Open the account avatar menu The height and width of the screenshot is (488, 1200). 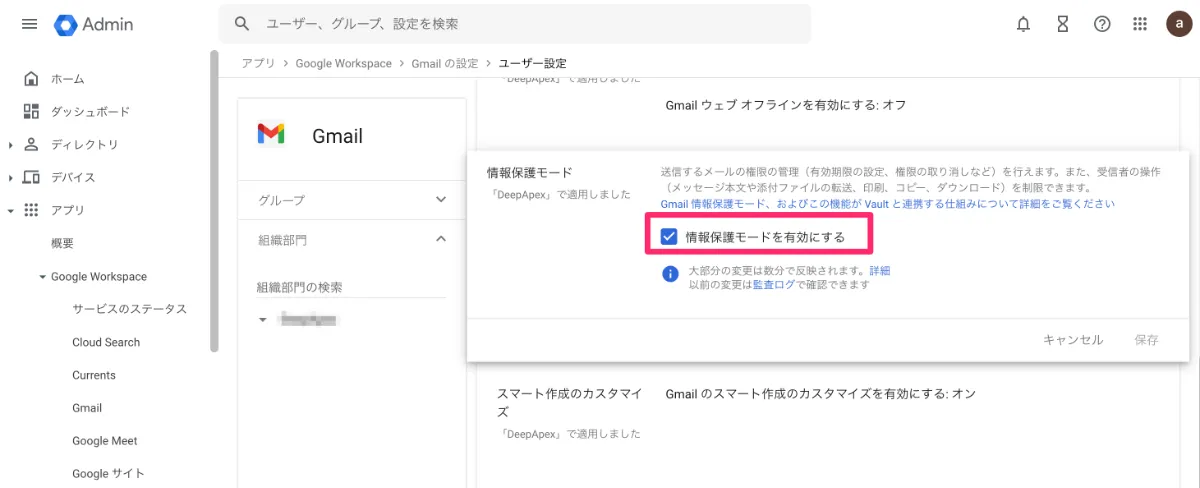1177,24
